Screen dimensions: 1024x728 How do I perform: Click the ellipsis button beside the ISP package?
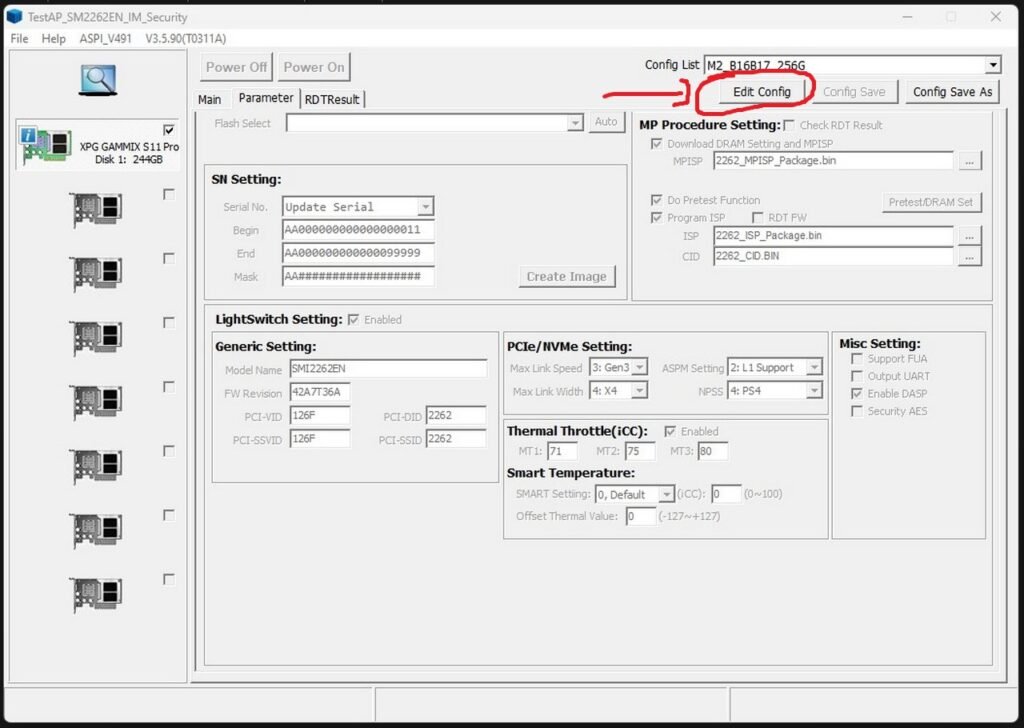(x=969, y=237)
